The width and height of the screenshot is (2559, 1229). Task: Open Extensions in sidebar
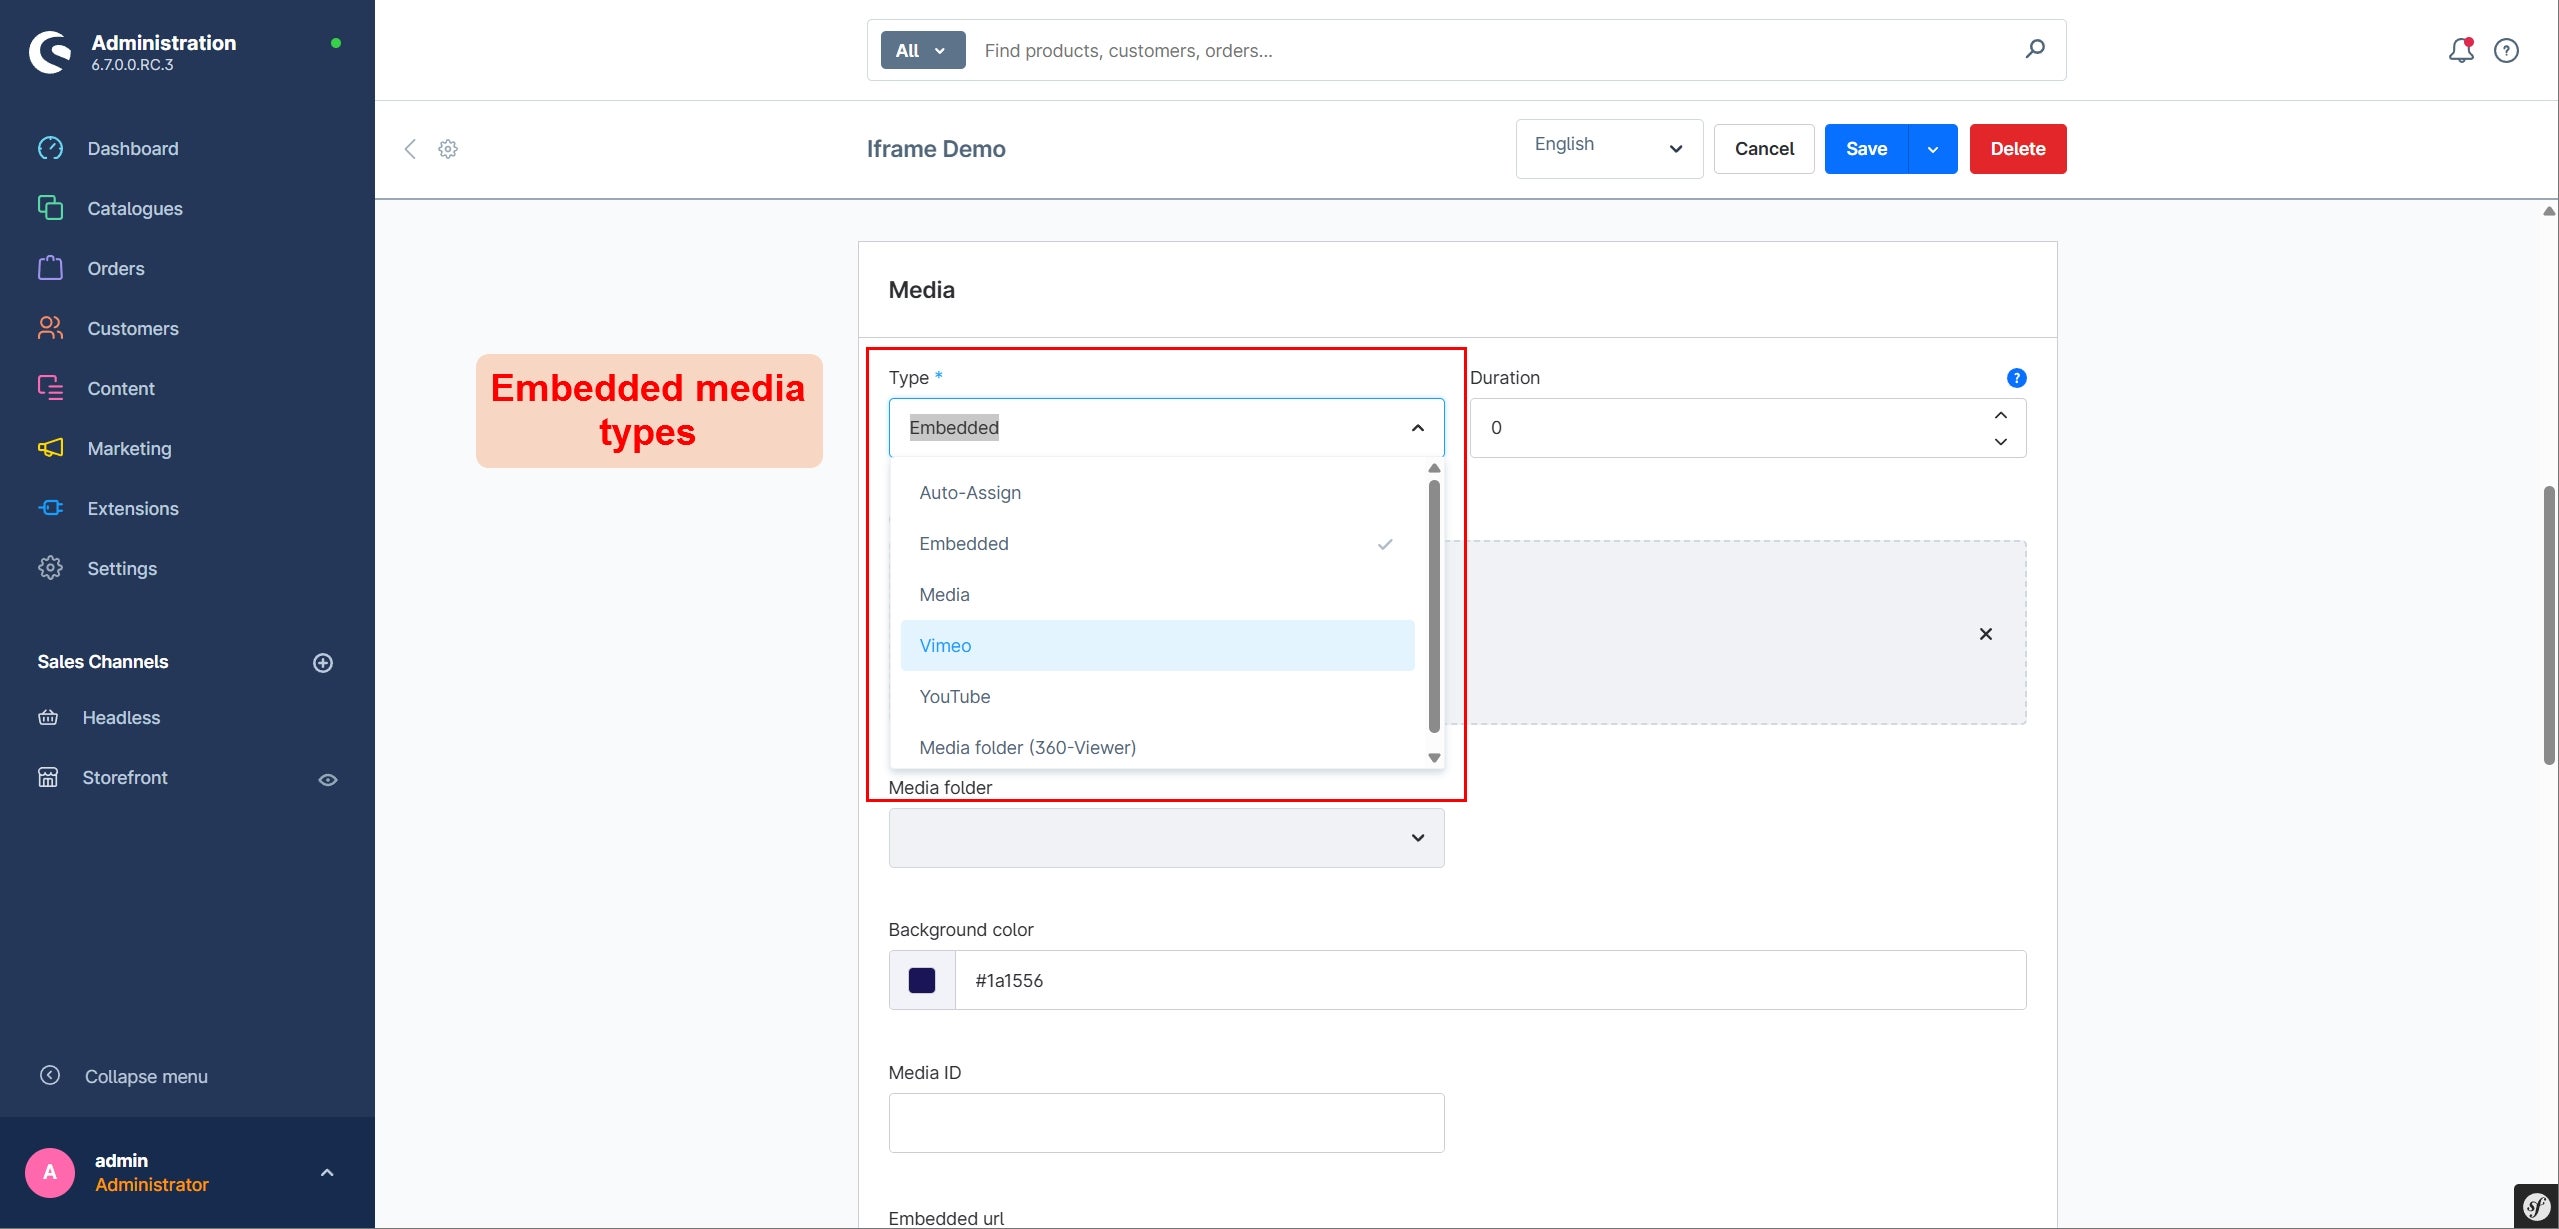pyautogui.click(x=133, y=508)
